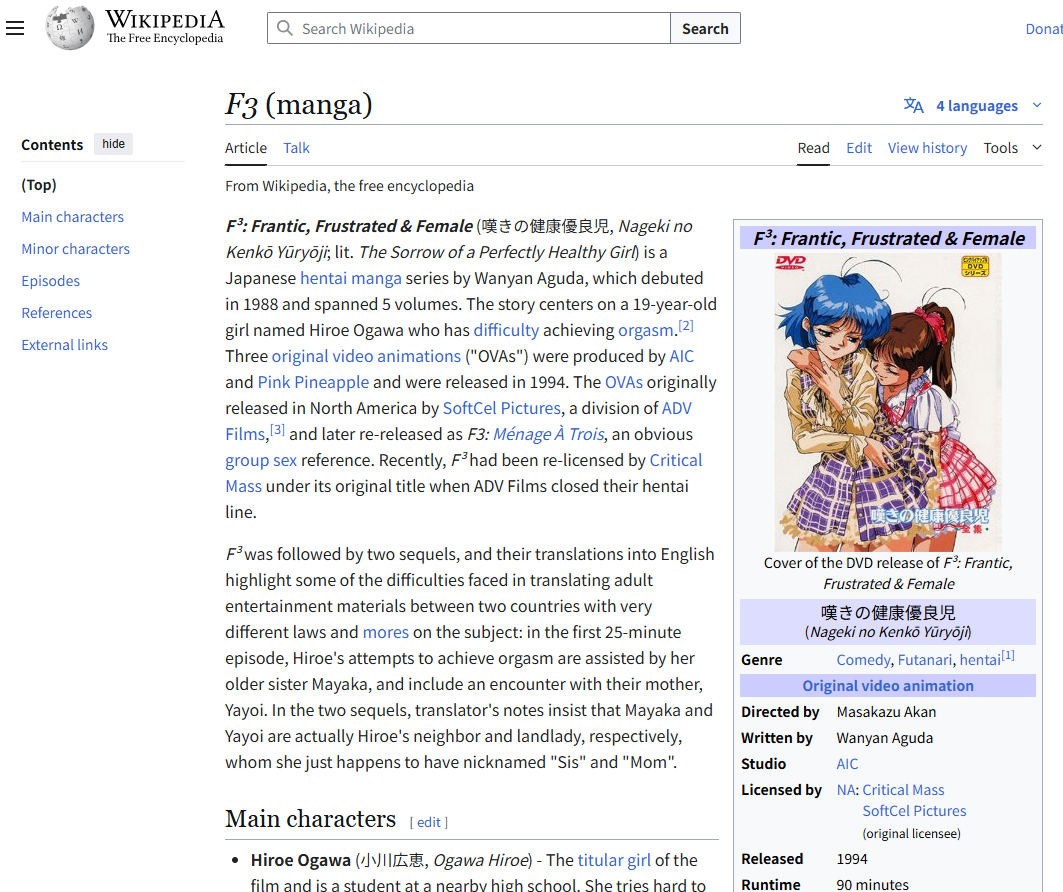
Task: Select the Edit tab
Action: 859,148
